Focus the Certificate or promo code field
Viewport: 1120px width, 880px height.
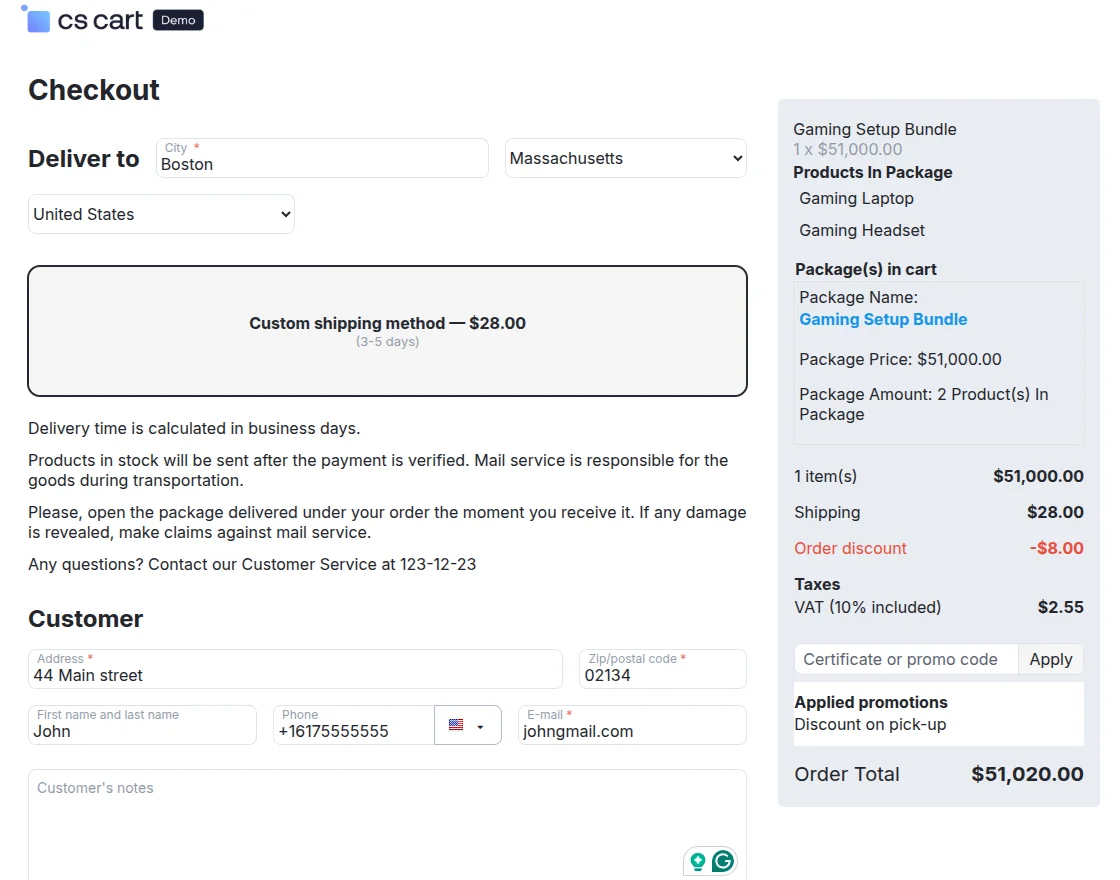pyautogui.click(x=906, y=659)
